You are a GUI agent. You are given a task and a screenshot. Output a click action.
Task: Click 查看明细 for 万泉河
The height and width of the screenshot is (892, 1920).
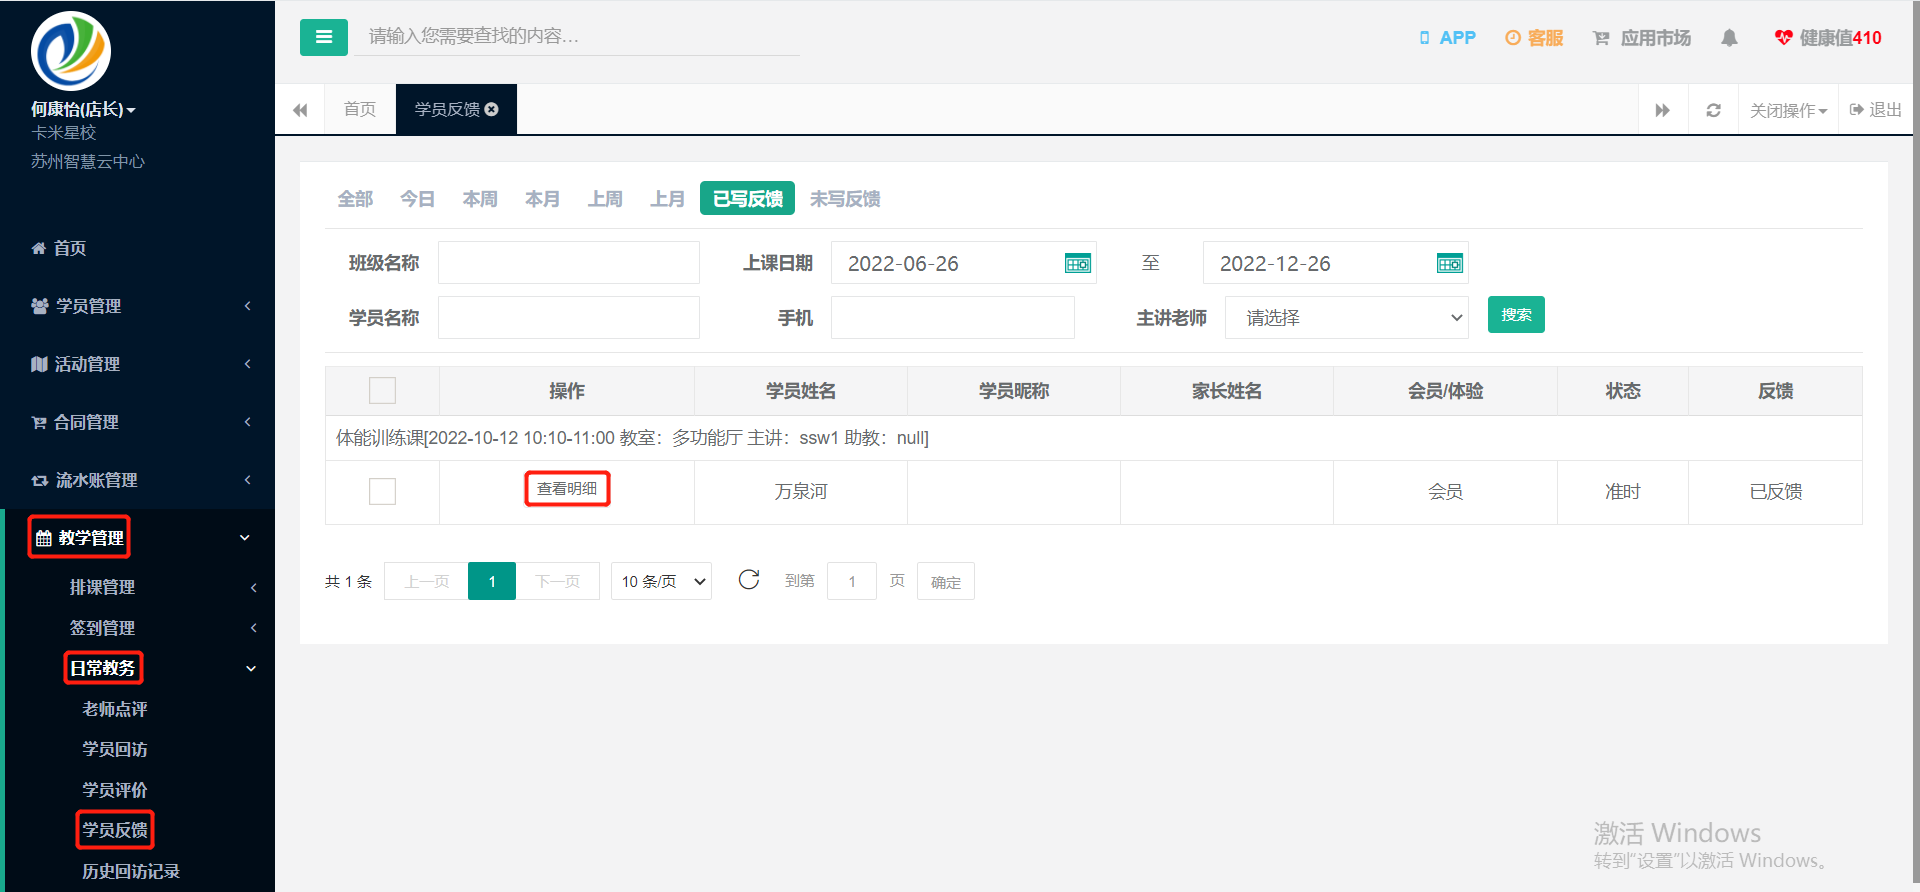567,489
